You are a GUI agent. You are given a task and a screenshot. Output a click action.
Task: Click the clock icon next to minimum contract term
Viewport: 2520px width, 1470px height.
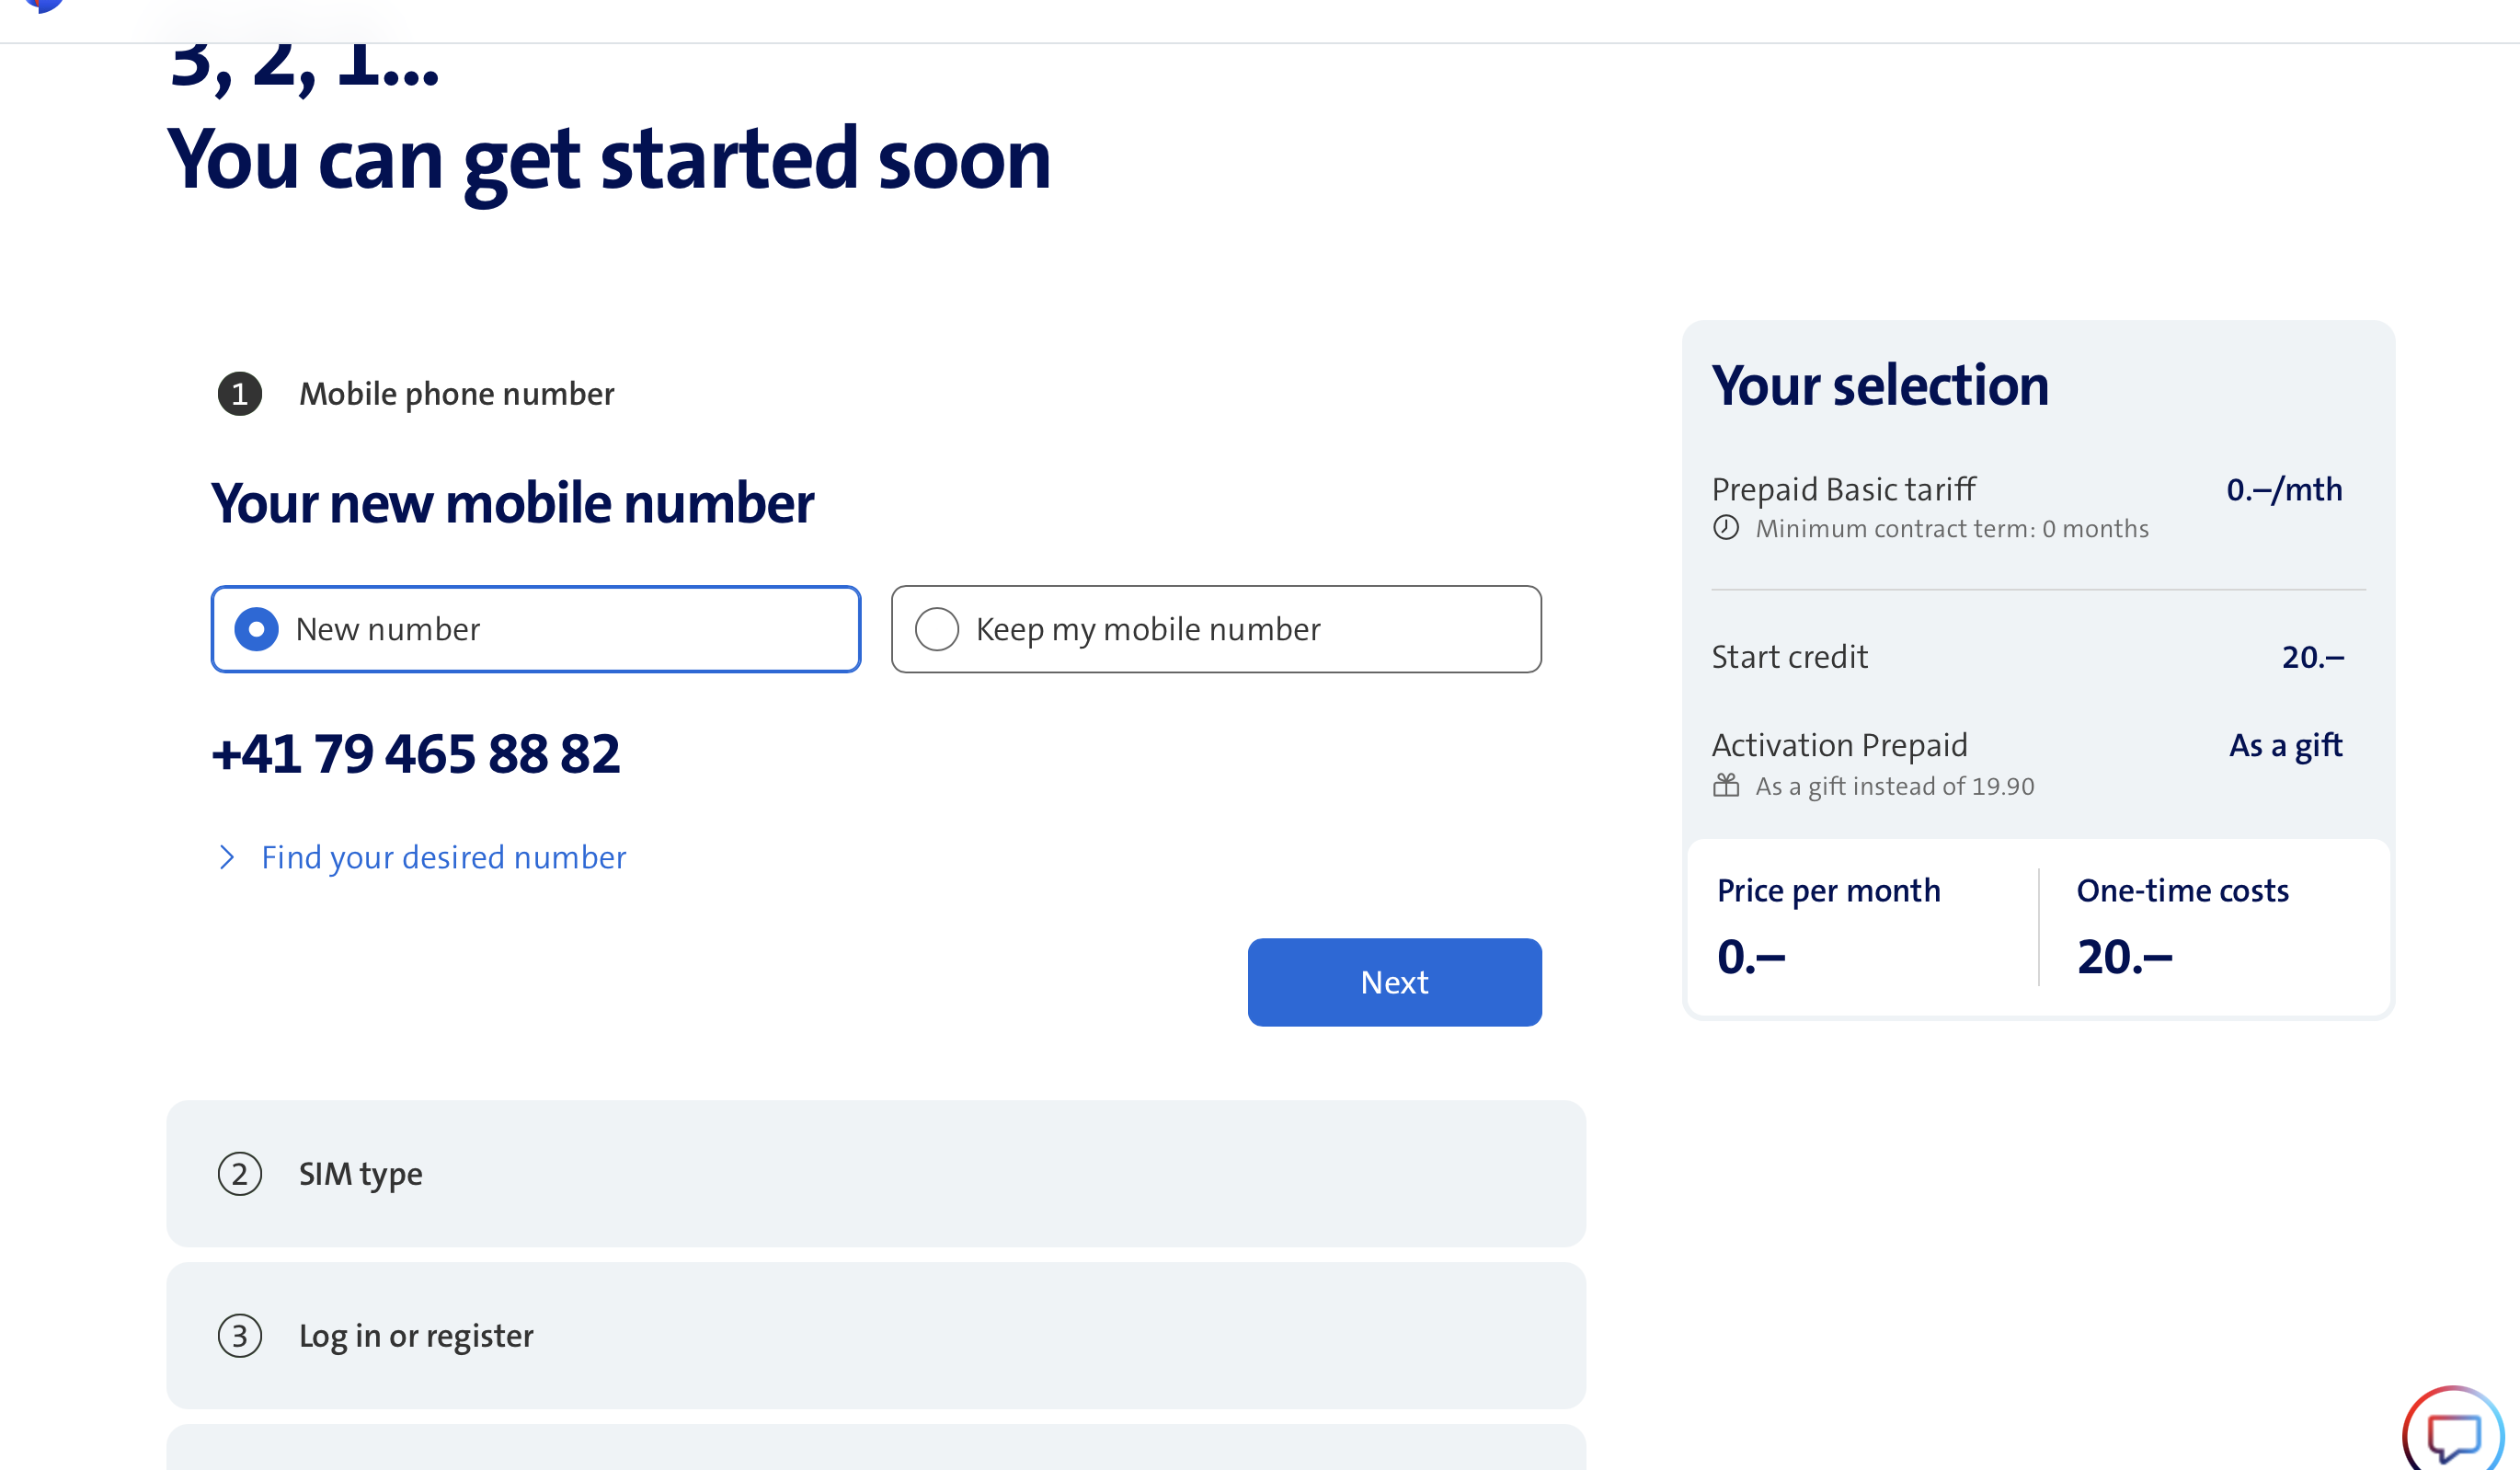[x=1726, y=528]
